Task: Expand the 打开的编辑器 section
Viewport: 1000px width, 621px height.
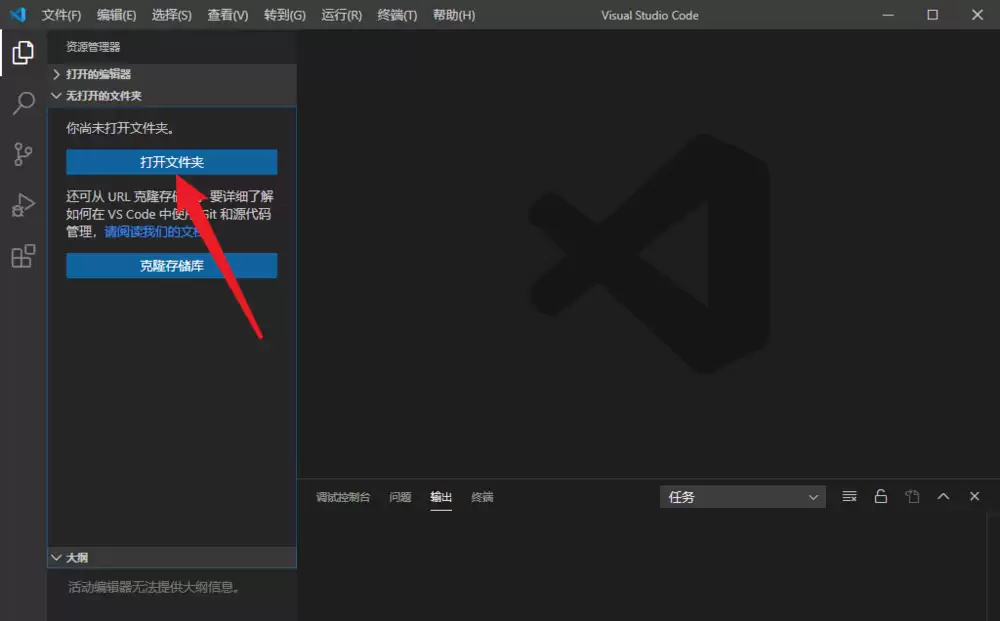Action: (x=172, y=74)
